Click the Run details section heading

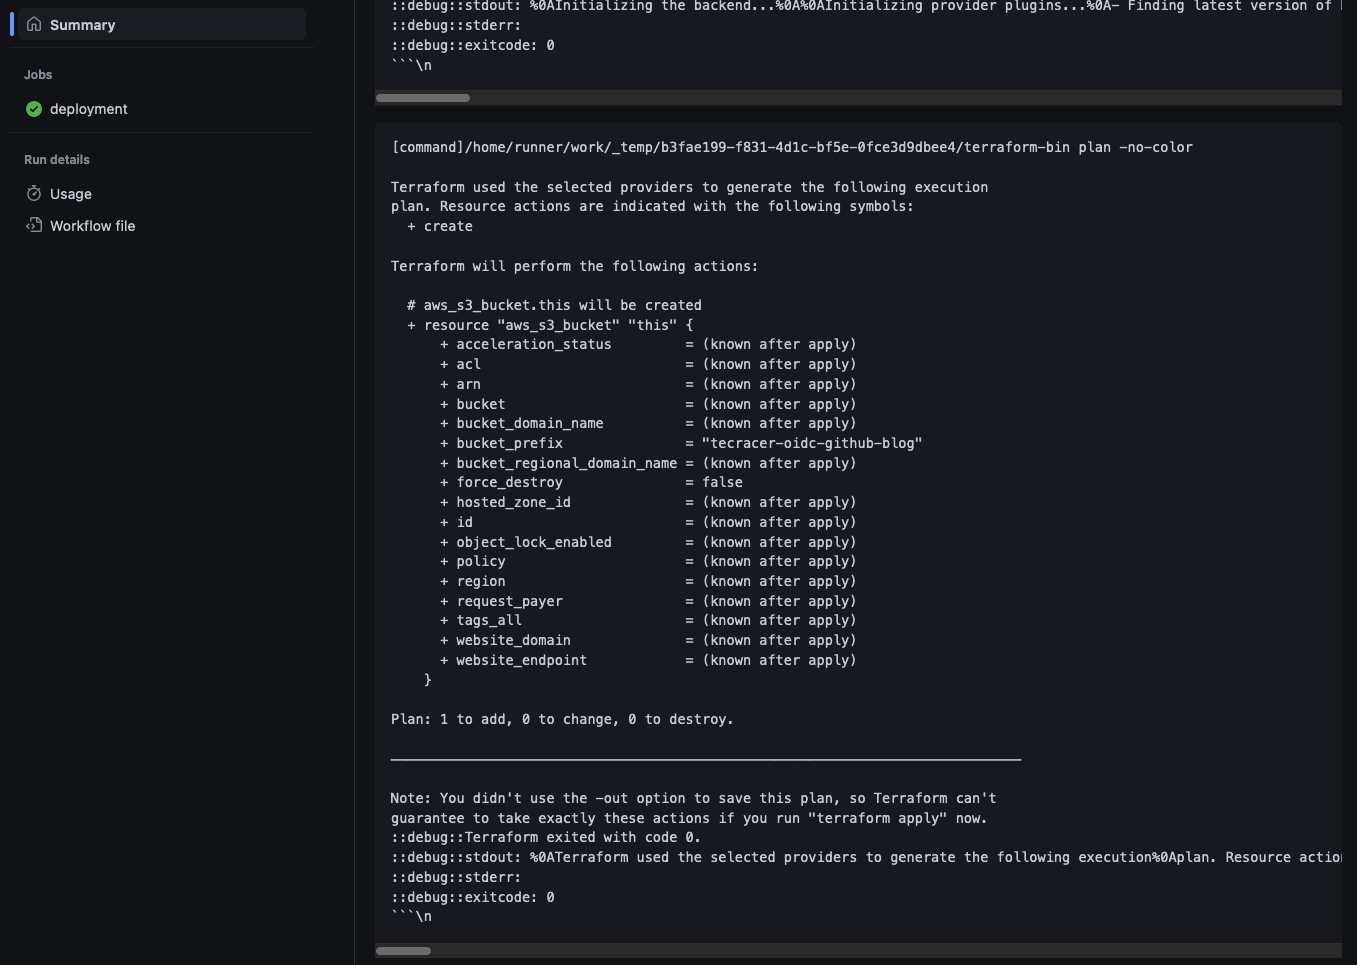57,160
